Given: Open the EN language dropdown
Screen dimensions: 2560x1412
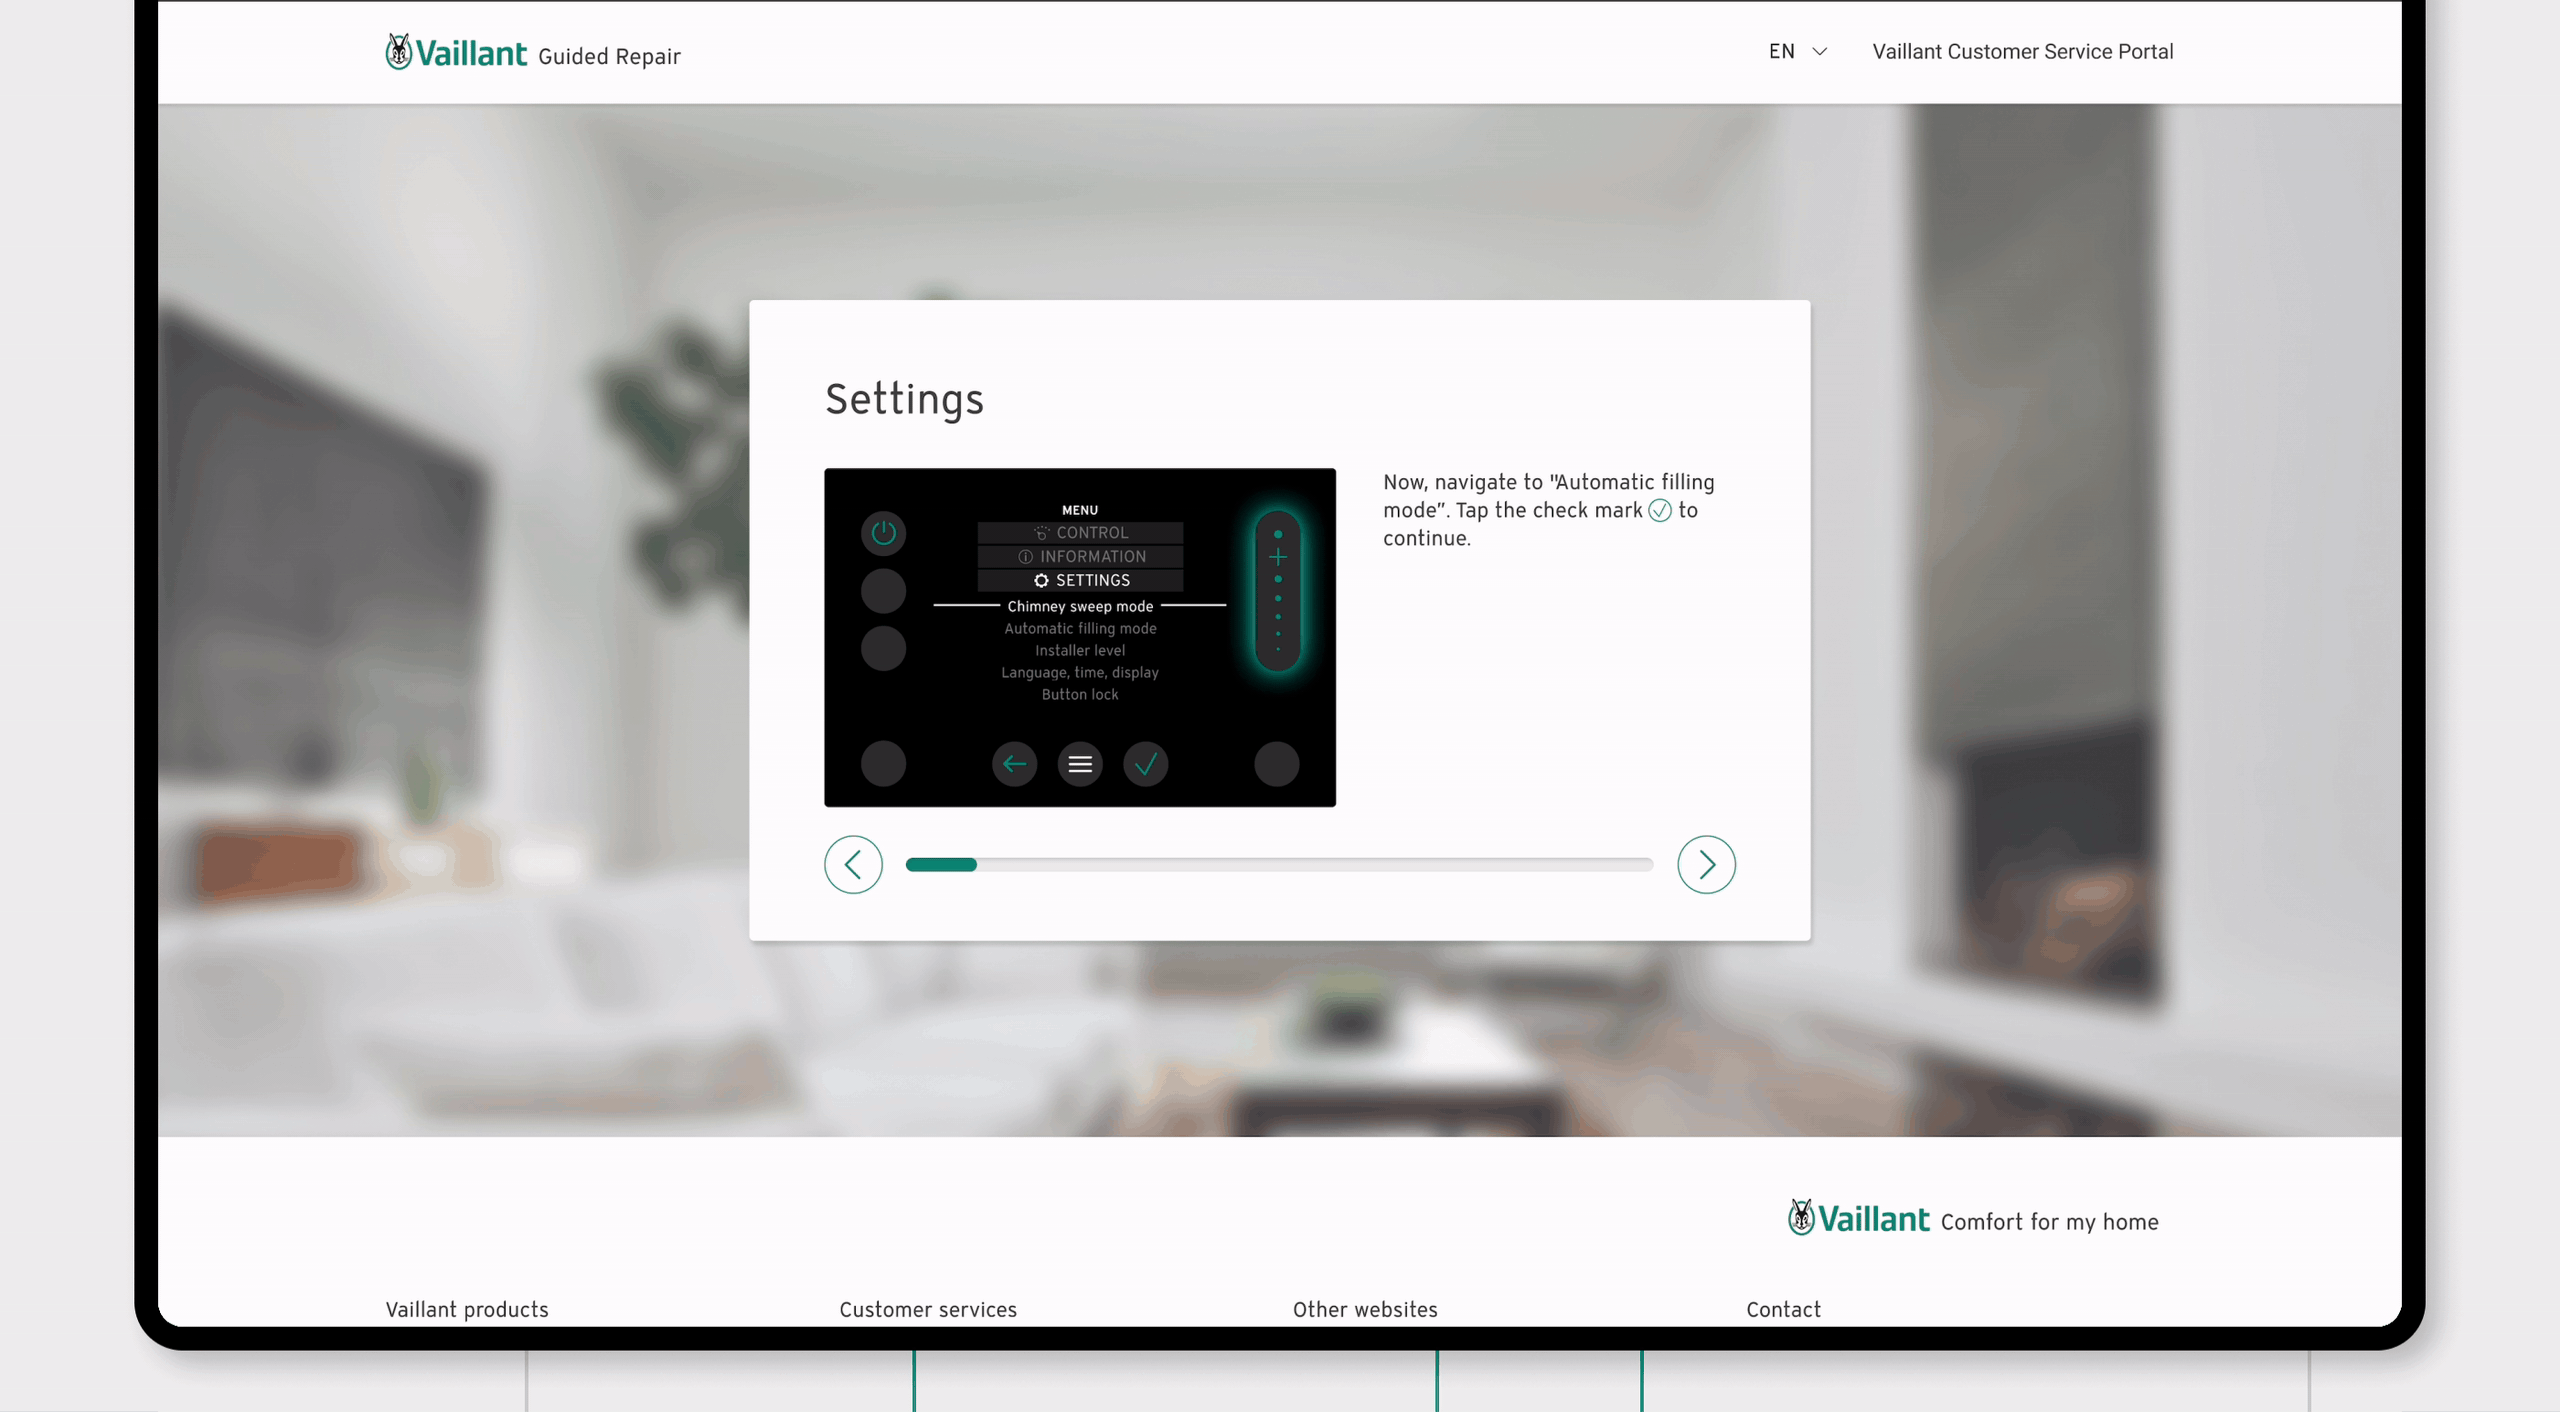Looking at the screenshot, I should 1797,50.
